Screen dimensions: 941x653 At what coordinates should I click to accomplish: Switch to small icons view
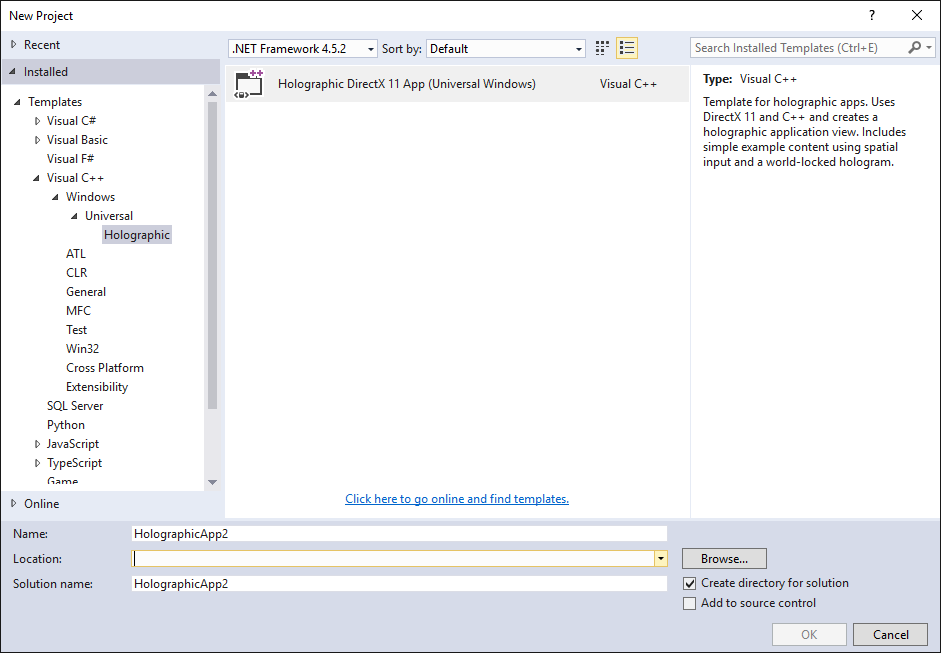tap(602, 48)
